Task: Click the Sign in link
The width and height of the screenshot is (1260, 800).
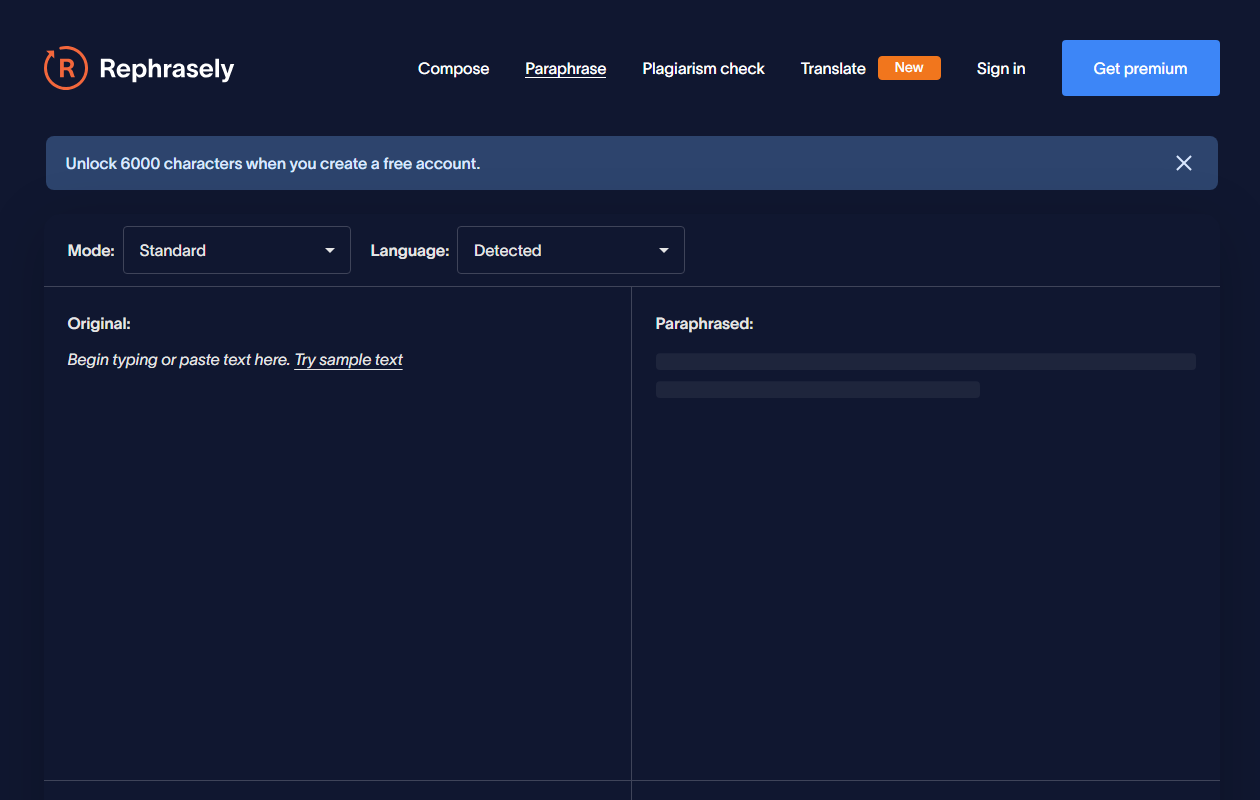Action: click(1000, 69)
